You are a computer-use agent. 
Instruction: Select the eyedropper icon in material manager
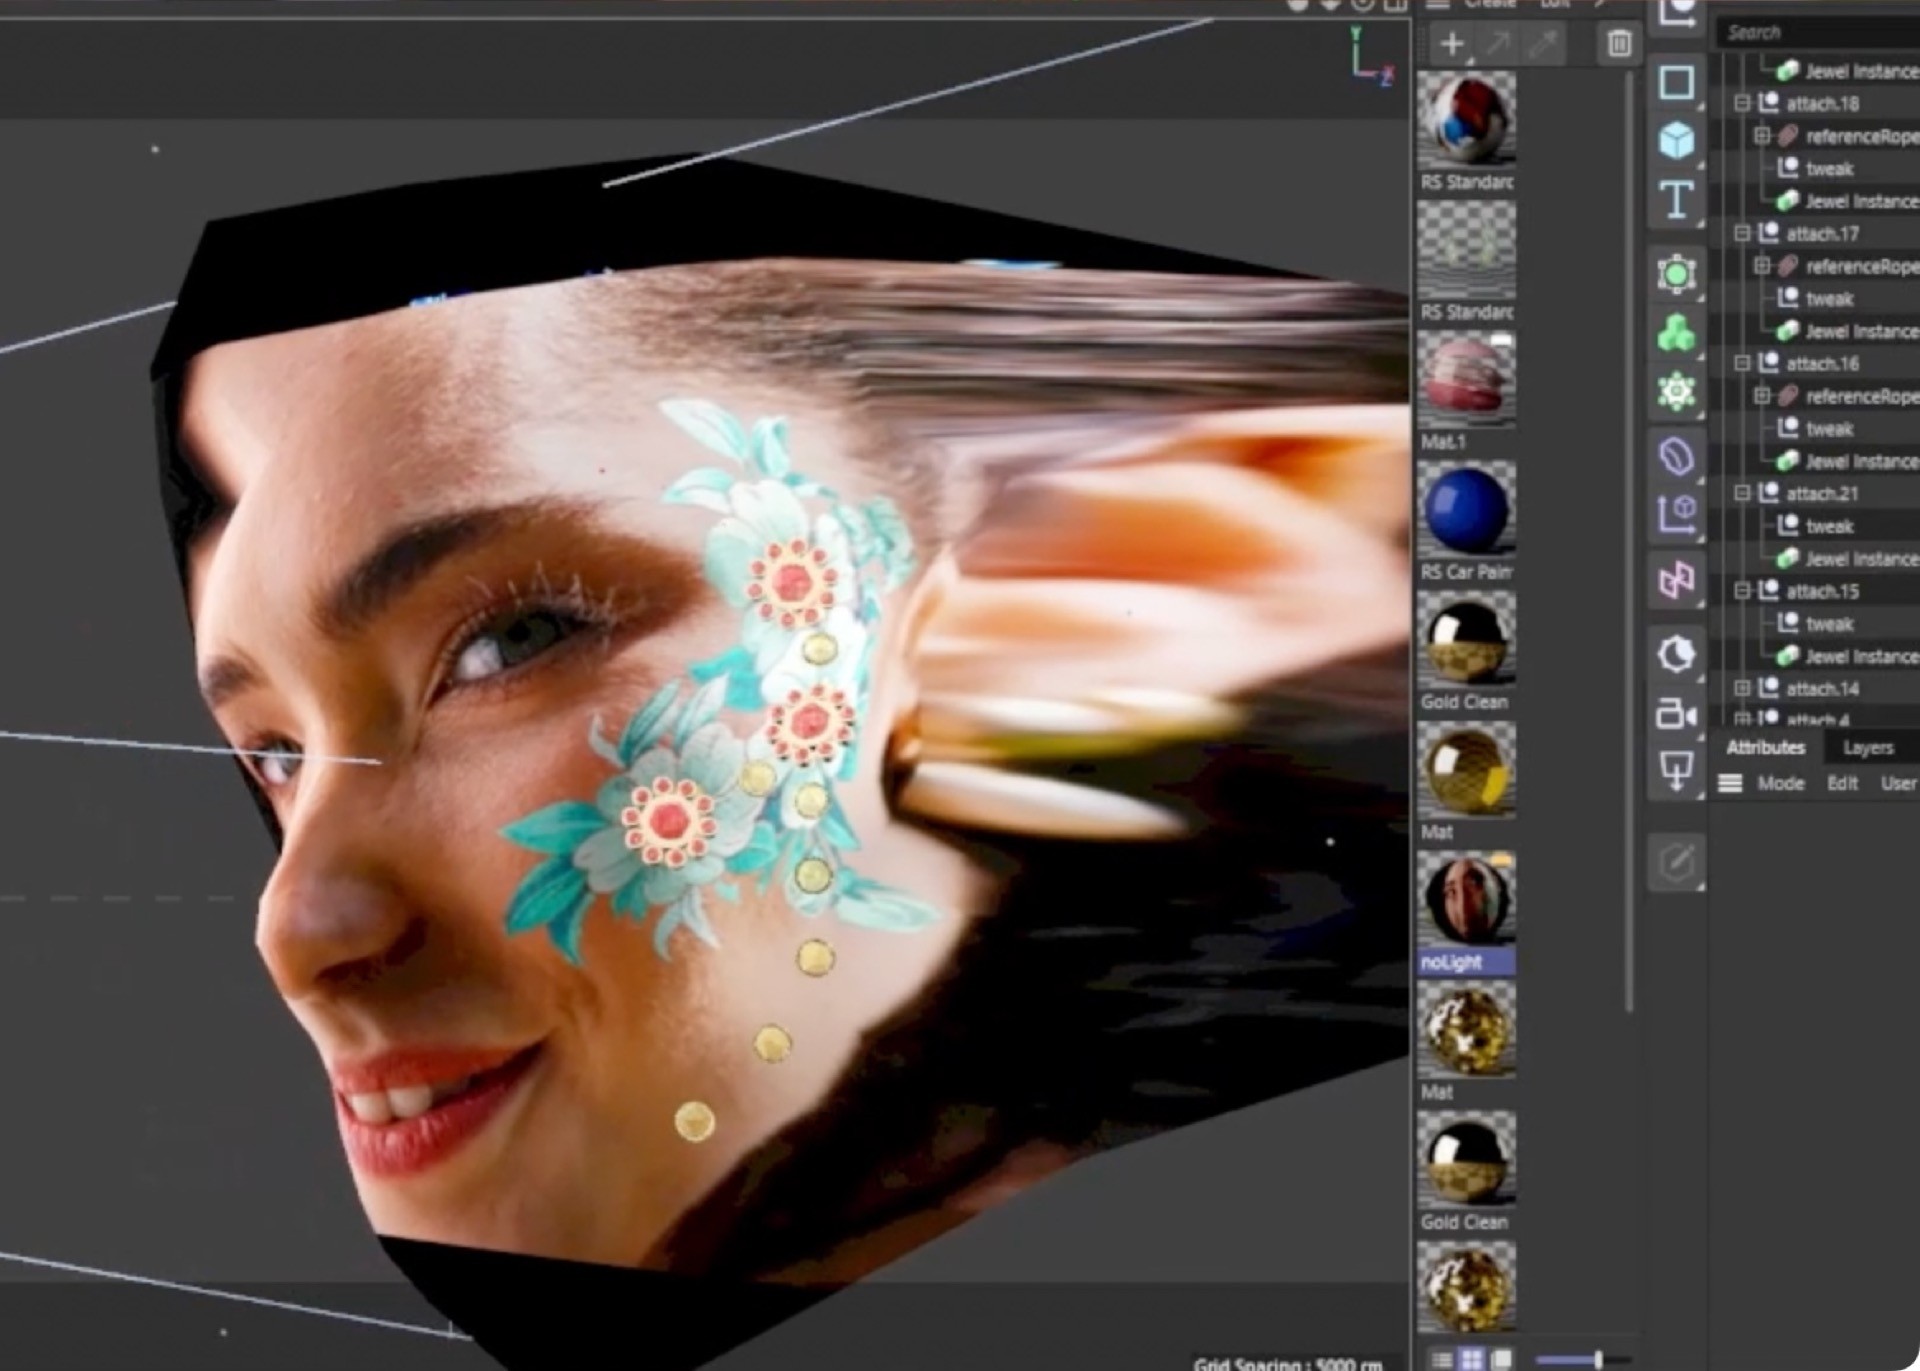[x=1544, y=43]
